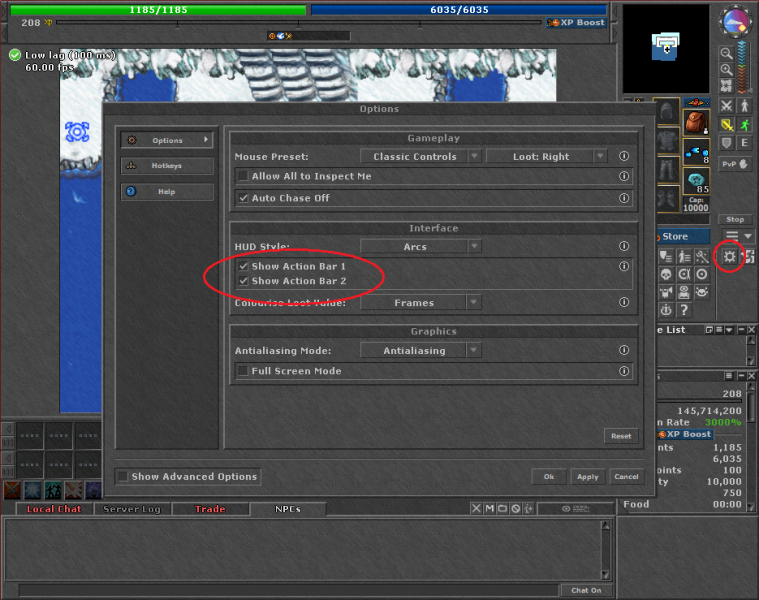The image size is (759, 600).
Task: Select the yellow sword balanced mode
Action: pyautogui.click(x=726, y=125)
